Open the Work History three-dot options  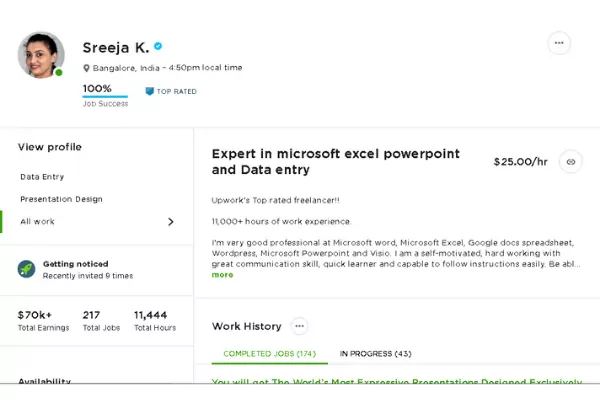(x=300, y=326)
